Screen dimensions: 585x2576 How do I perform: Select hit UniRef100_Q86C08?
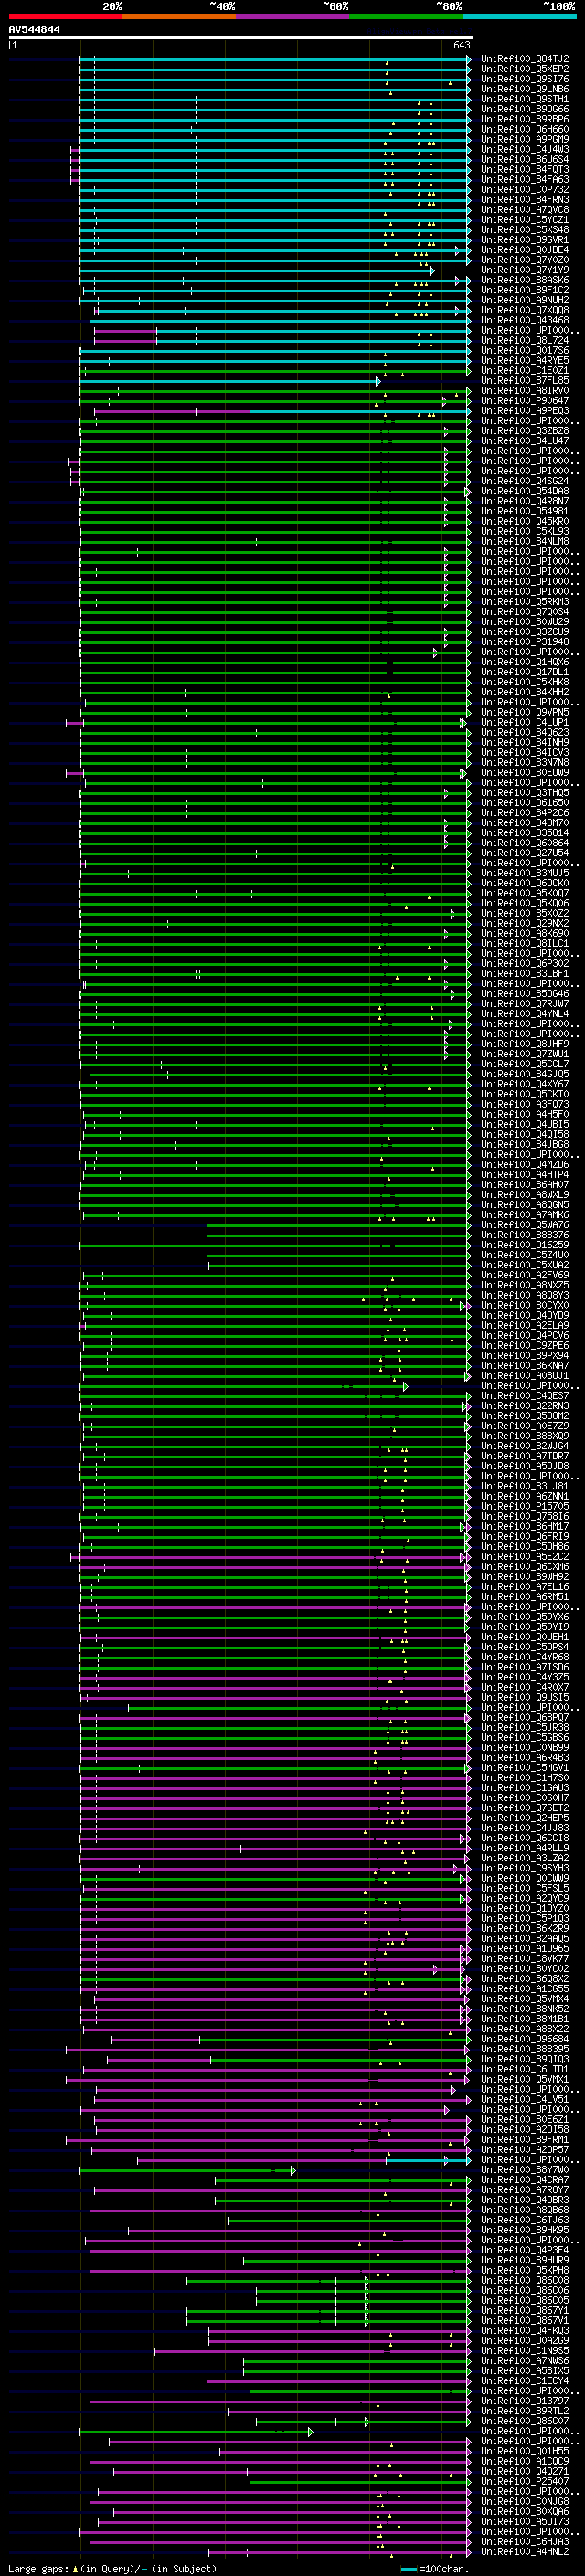pos(524,2280)
